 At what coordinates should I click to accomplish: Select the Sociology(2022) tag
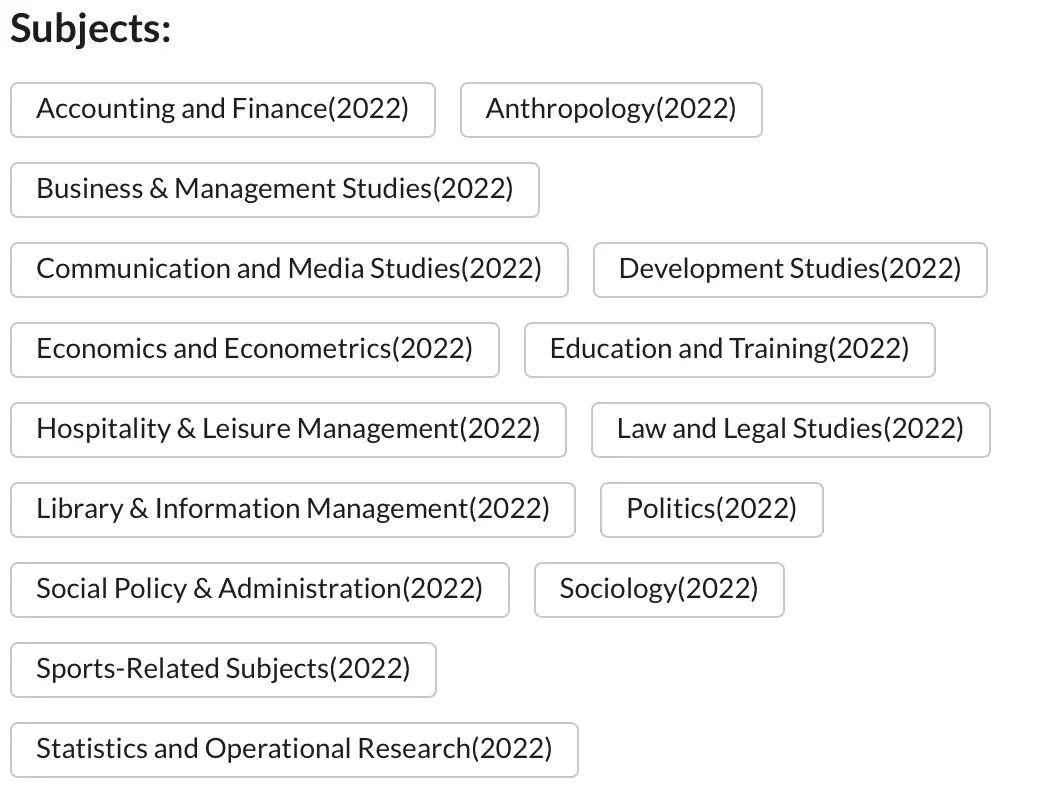[658, 589]
